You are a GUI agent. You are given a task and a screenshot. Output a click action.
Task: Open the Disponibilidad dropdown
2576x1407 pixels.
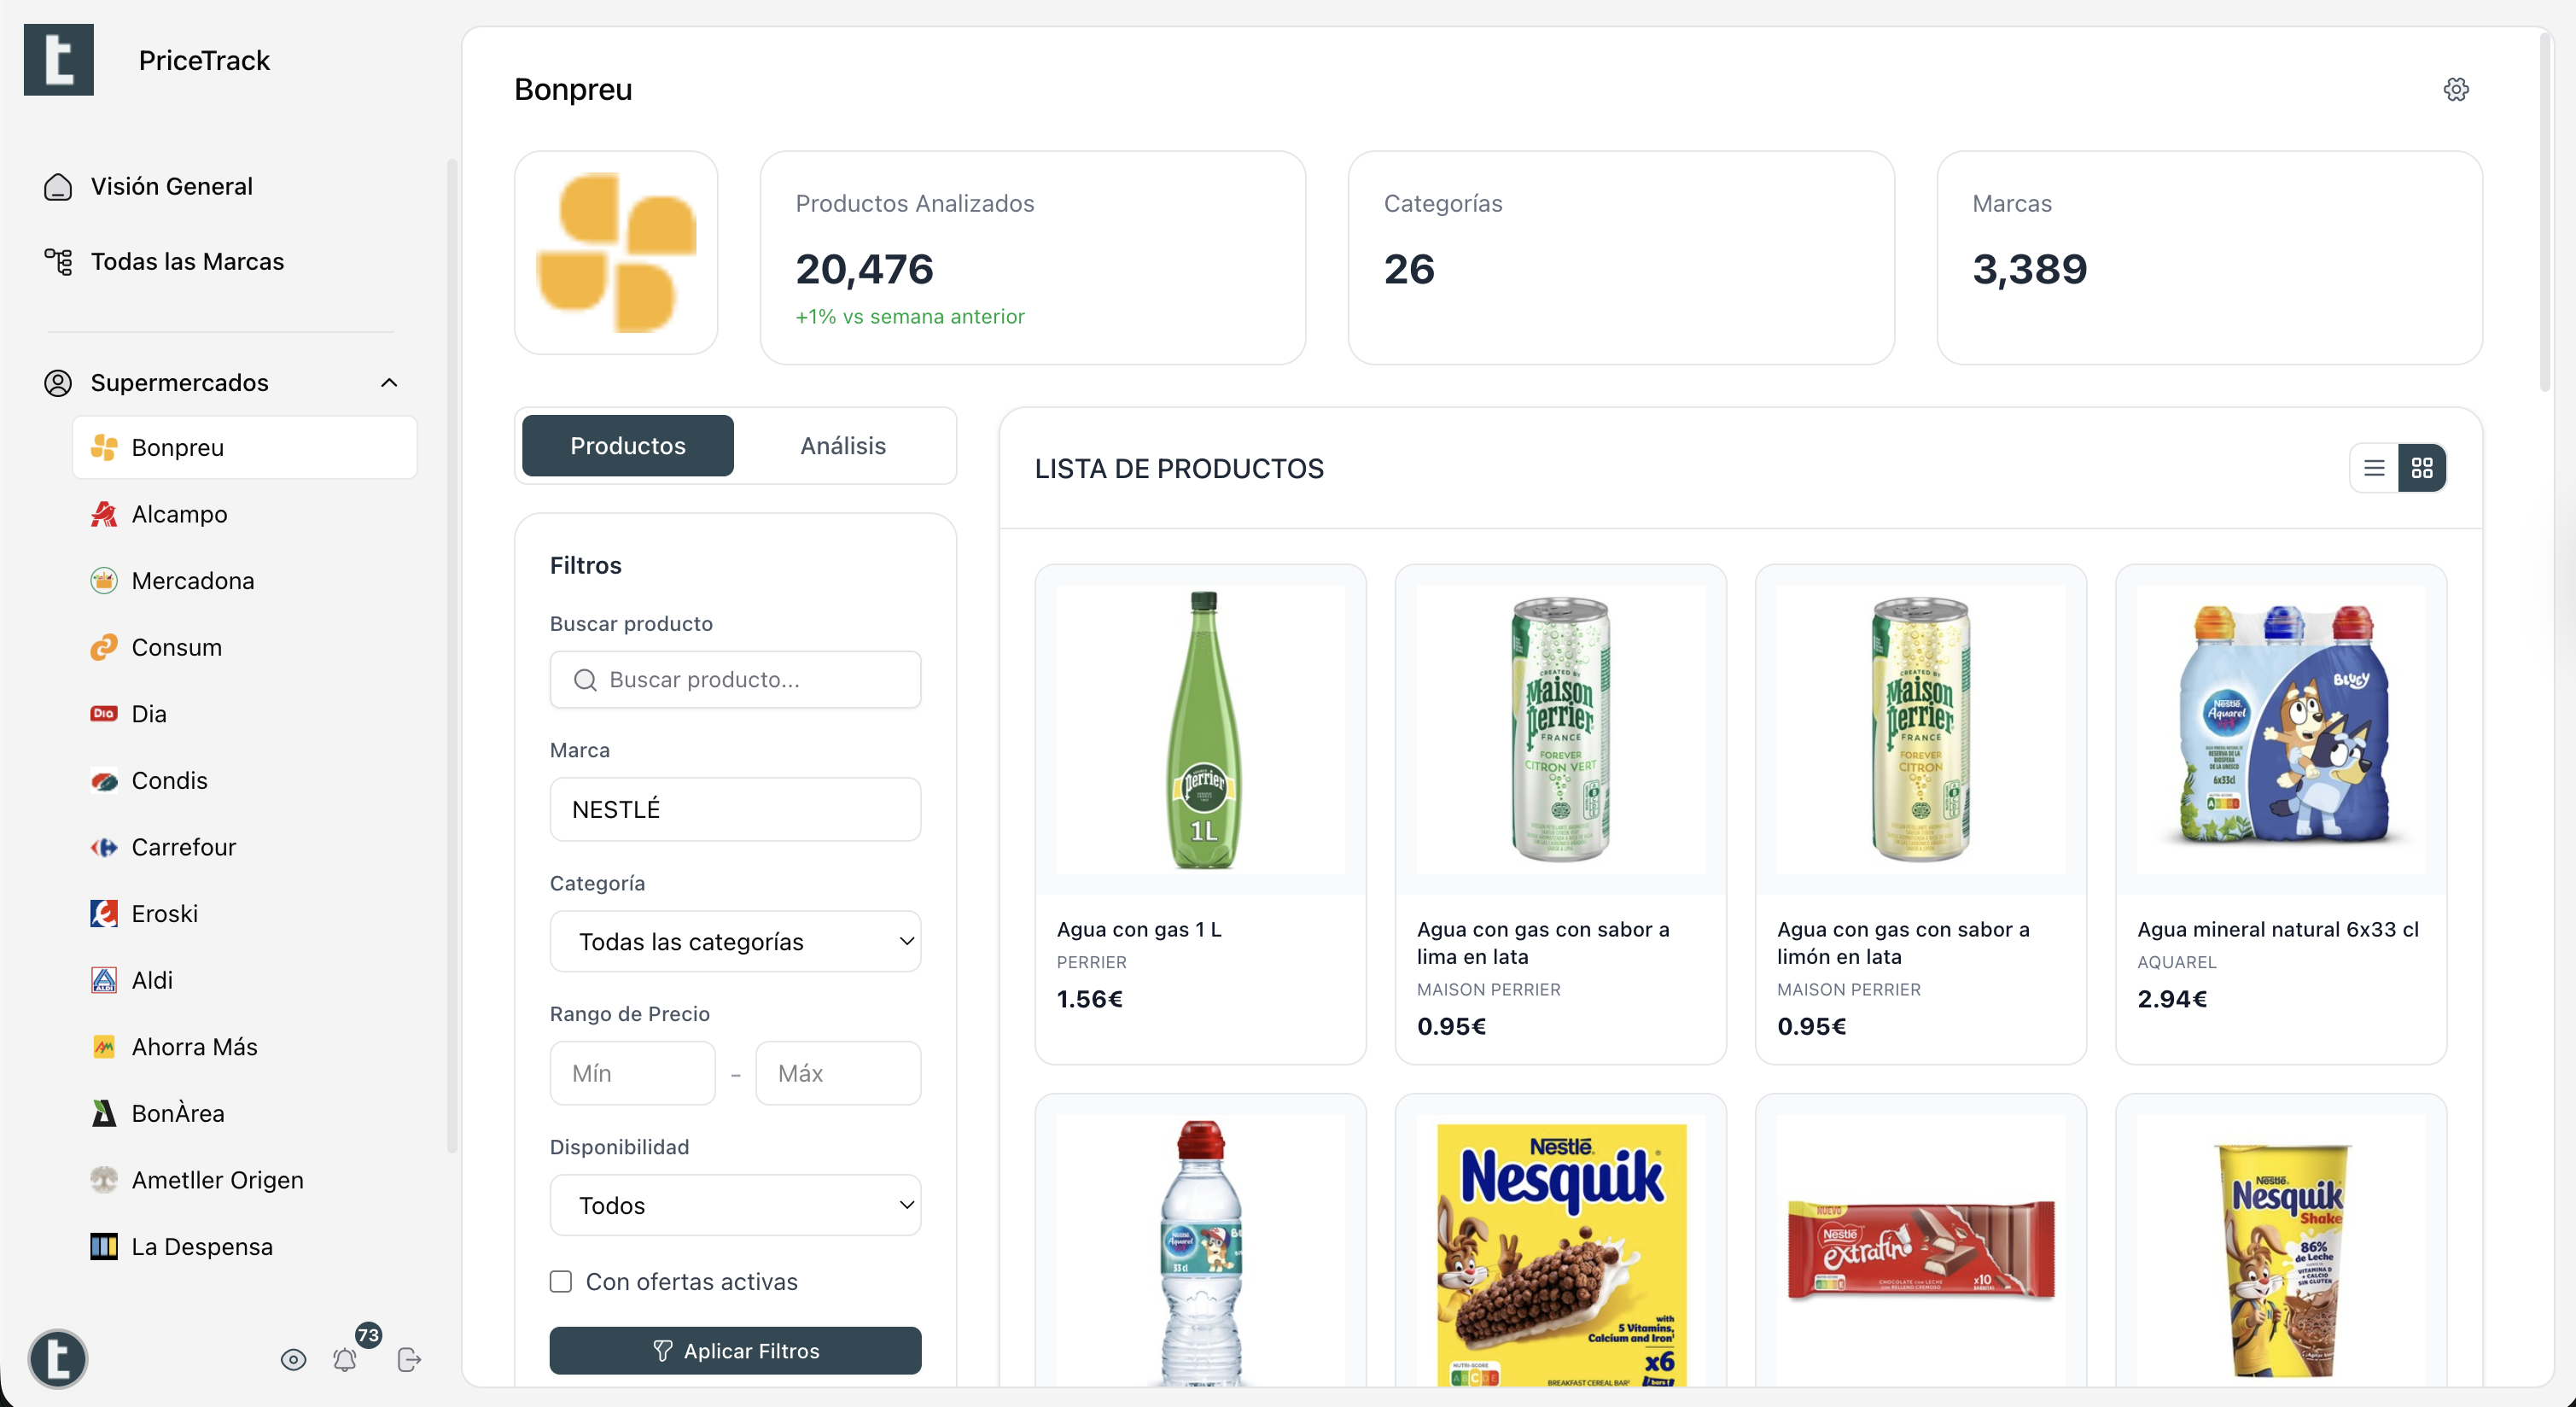click(735, 1205)
